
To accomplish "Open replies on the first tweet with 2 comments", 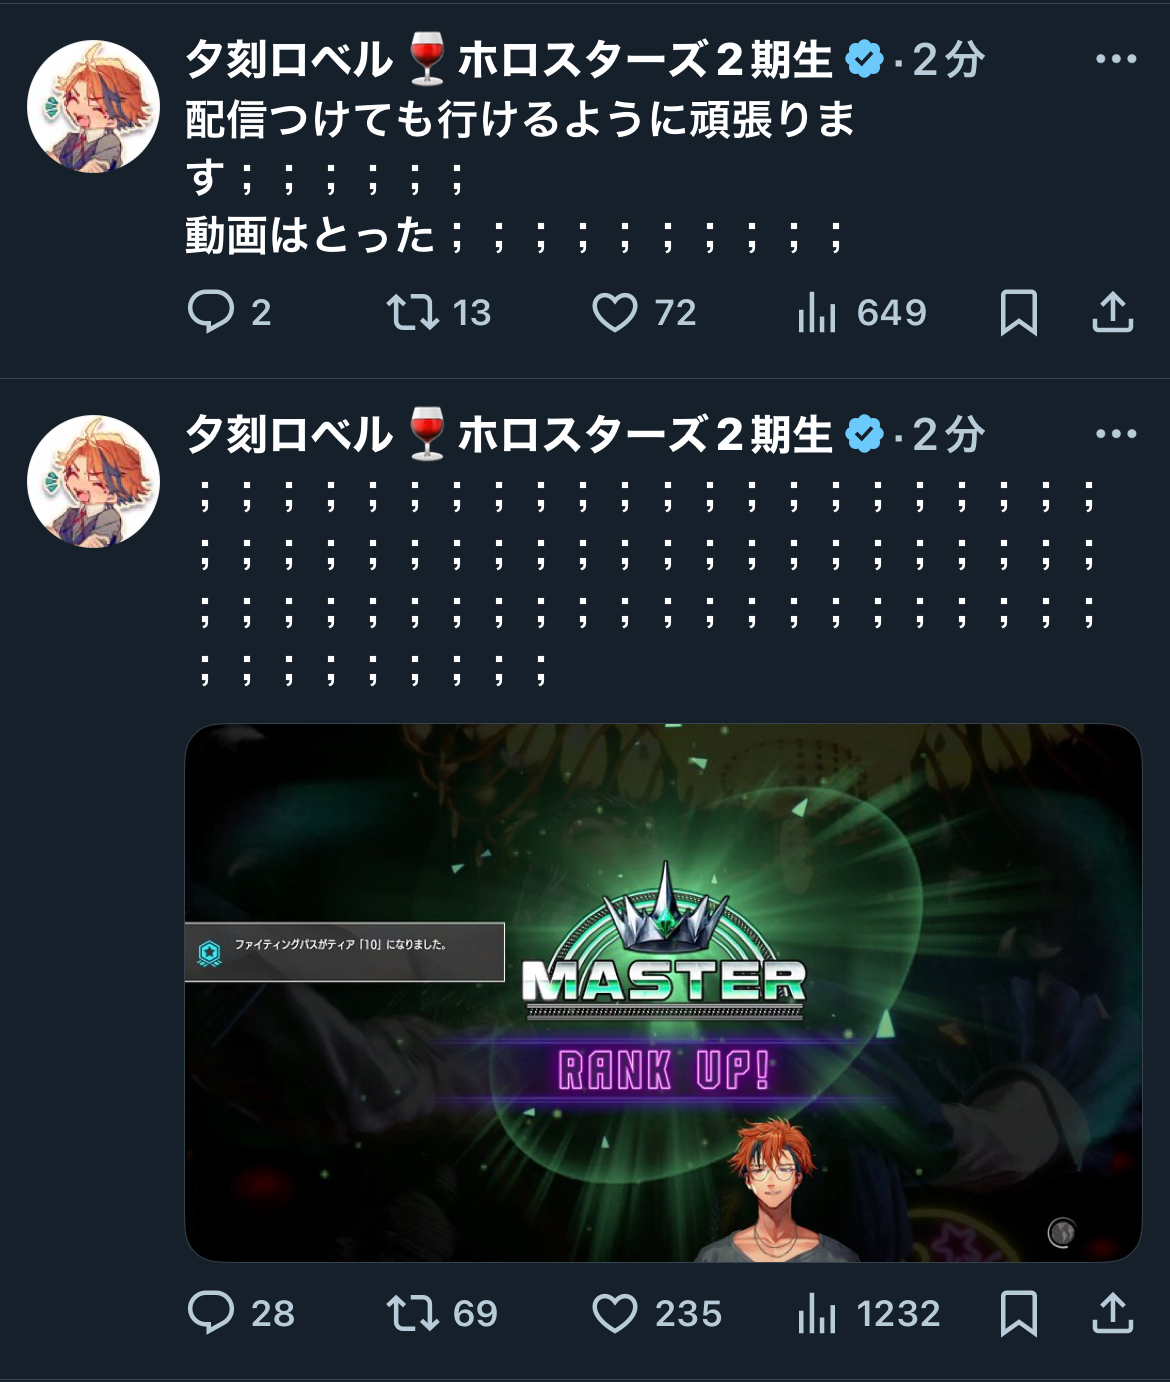I will (229, 312).
